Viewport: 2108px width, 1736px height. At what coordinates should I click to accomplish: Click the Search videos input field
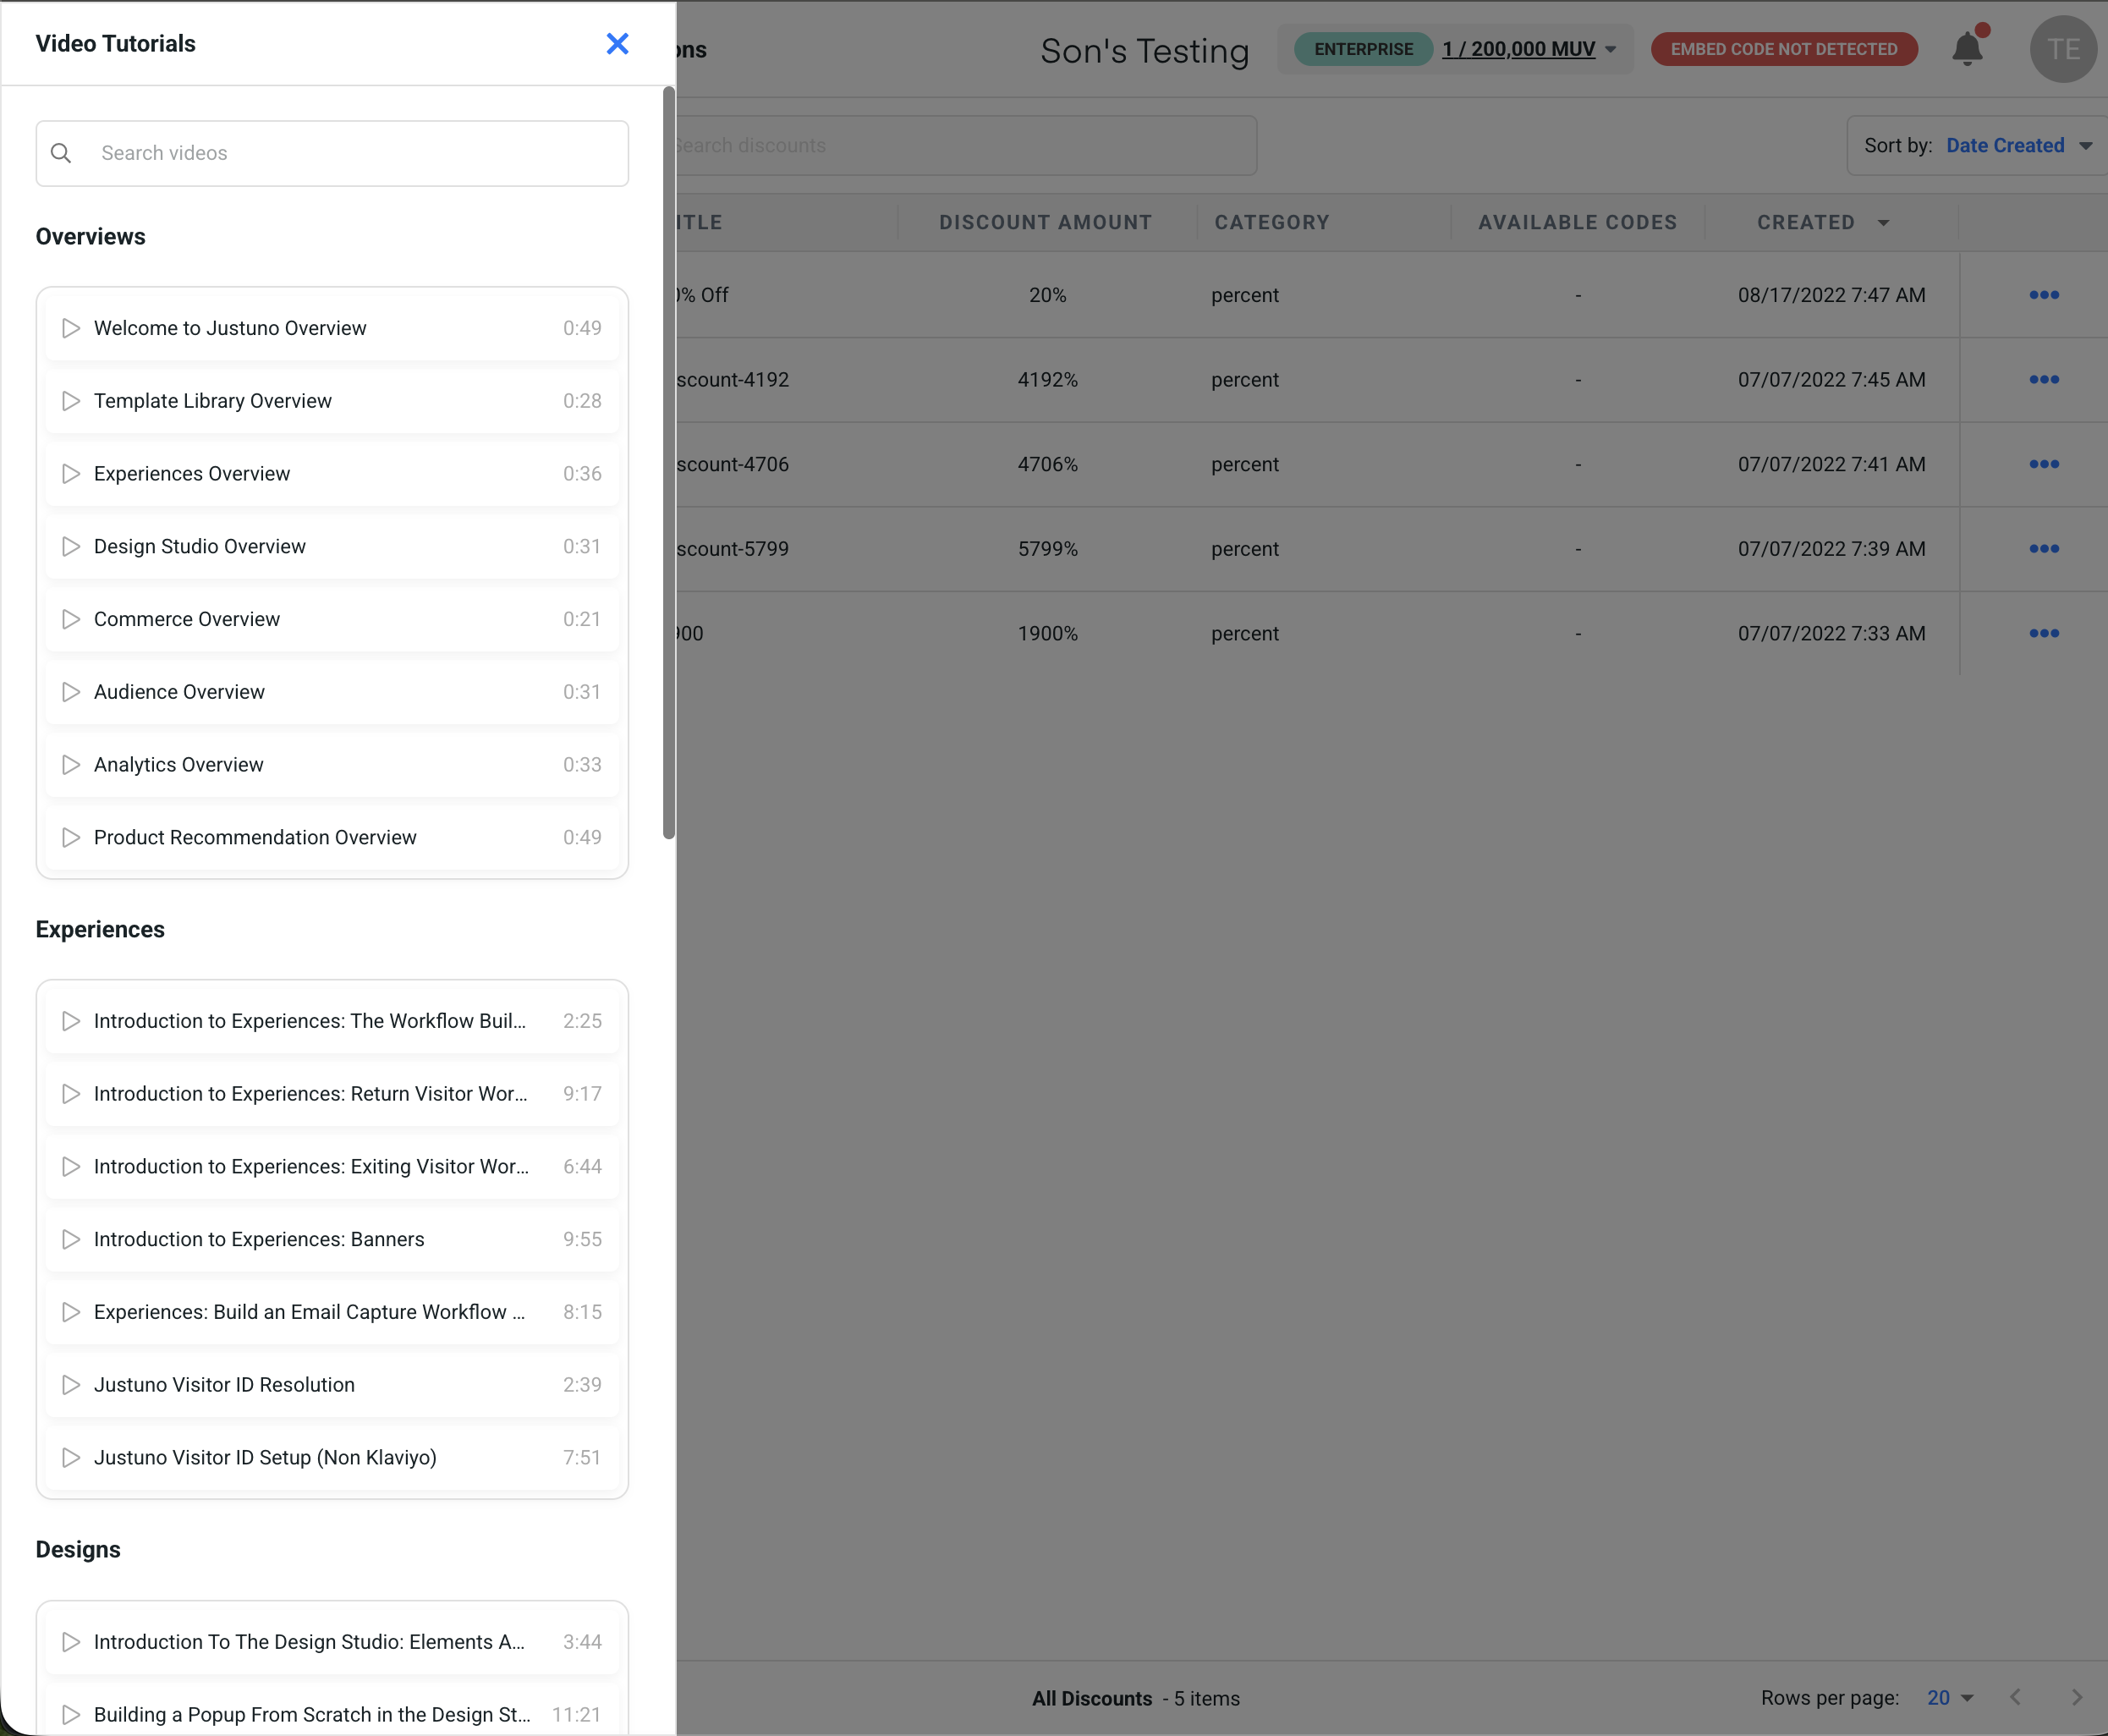click(332, 153)
